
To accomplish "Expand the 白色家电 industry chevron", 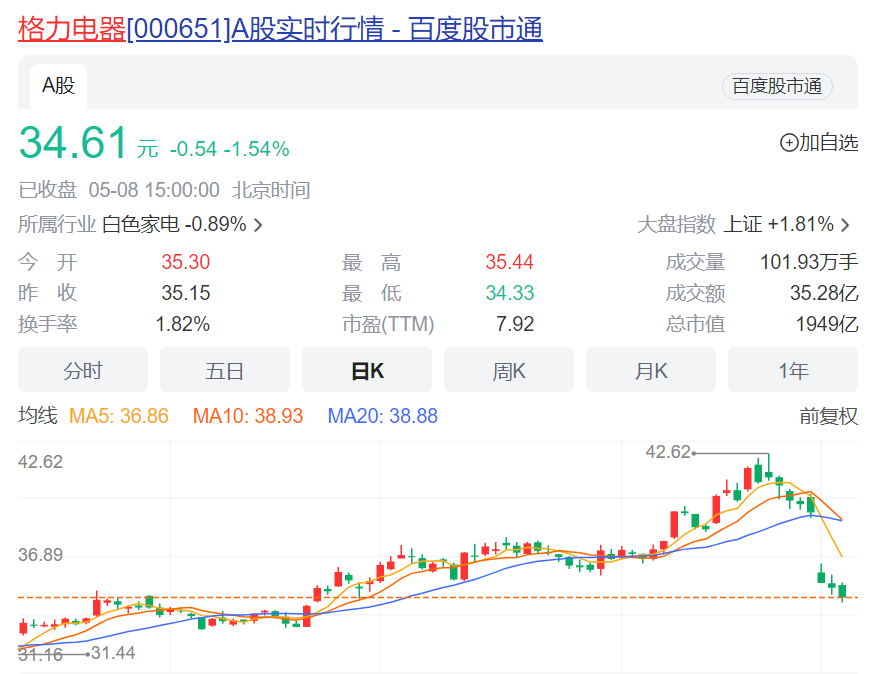I will 258,225.
